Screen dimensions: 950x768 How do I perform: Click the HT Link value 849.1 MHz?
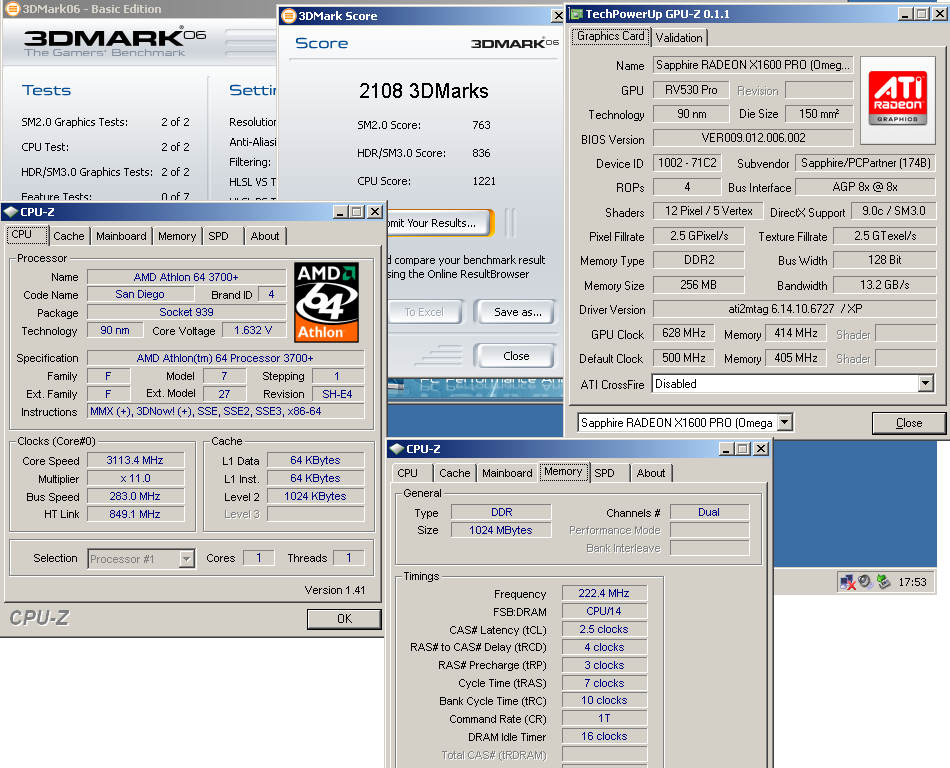point(135,514)
